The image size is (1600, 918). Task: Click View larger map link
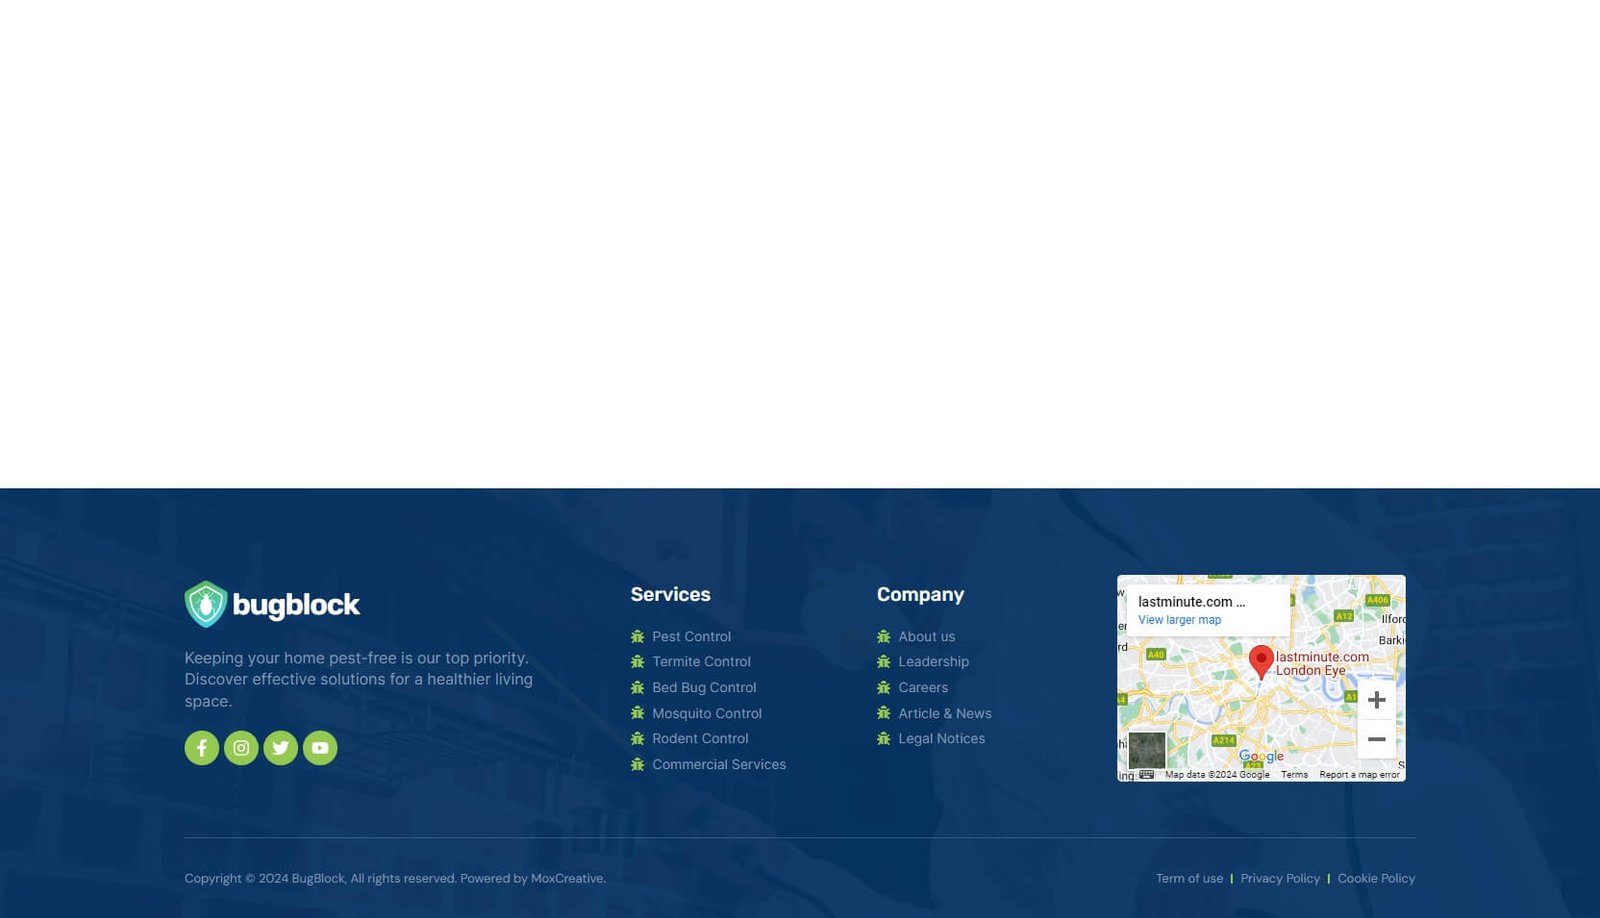click(x=1179, y=620)
